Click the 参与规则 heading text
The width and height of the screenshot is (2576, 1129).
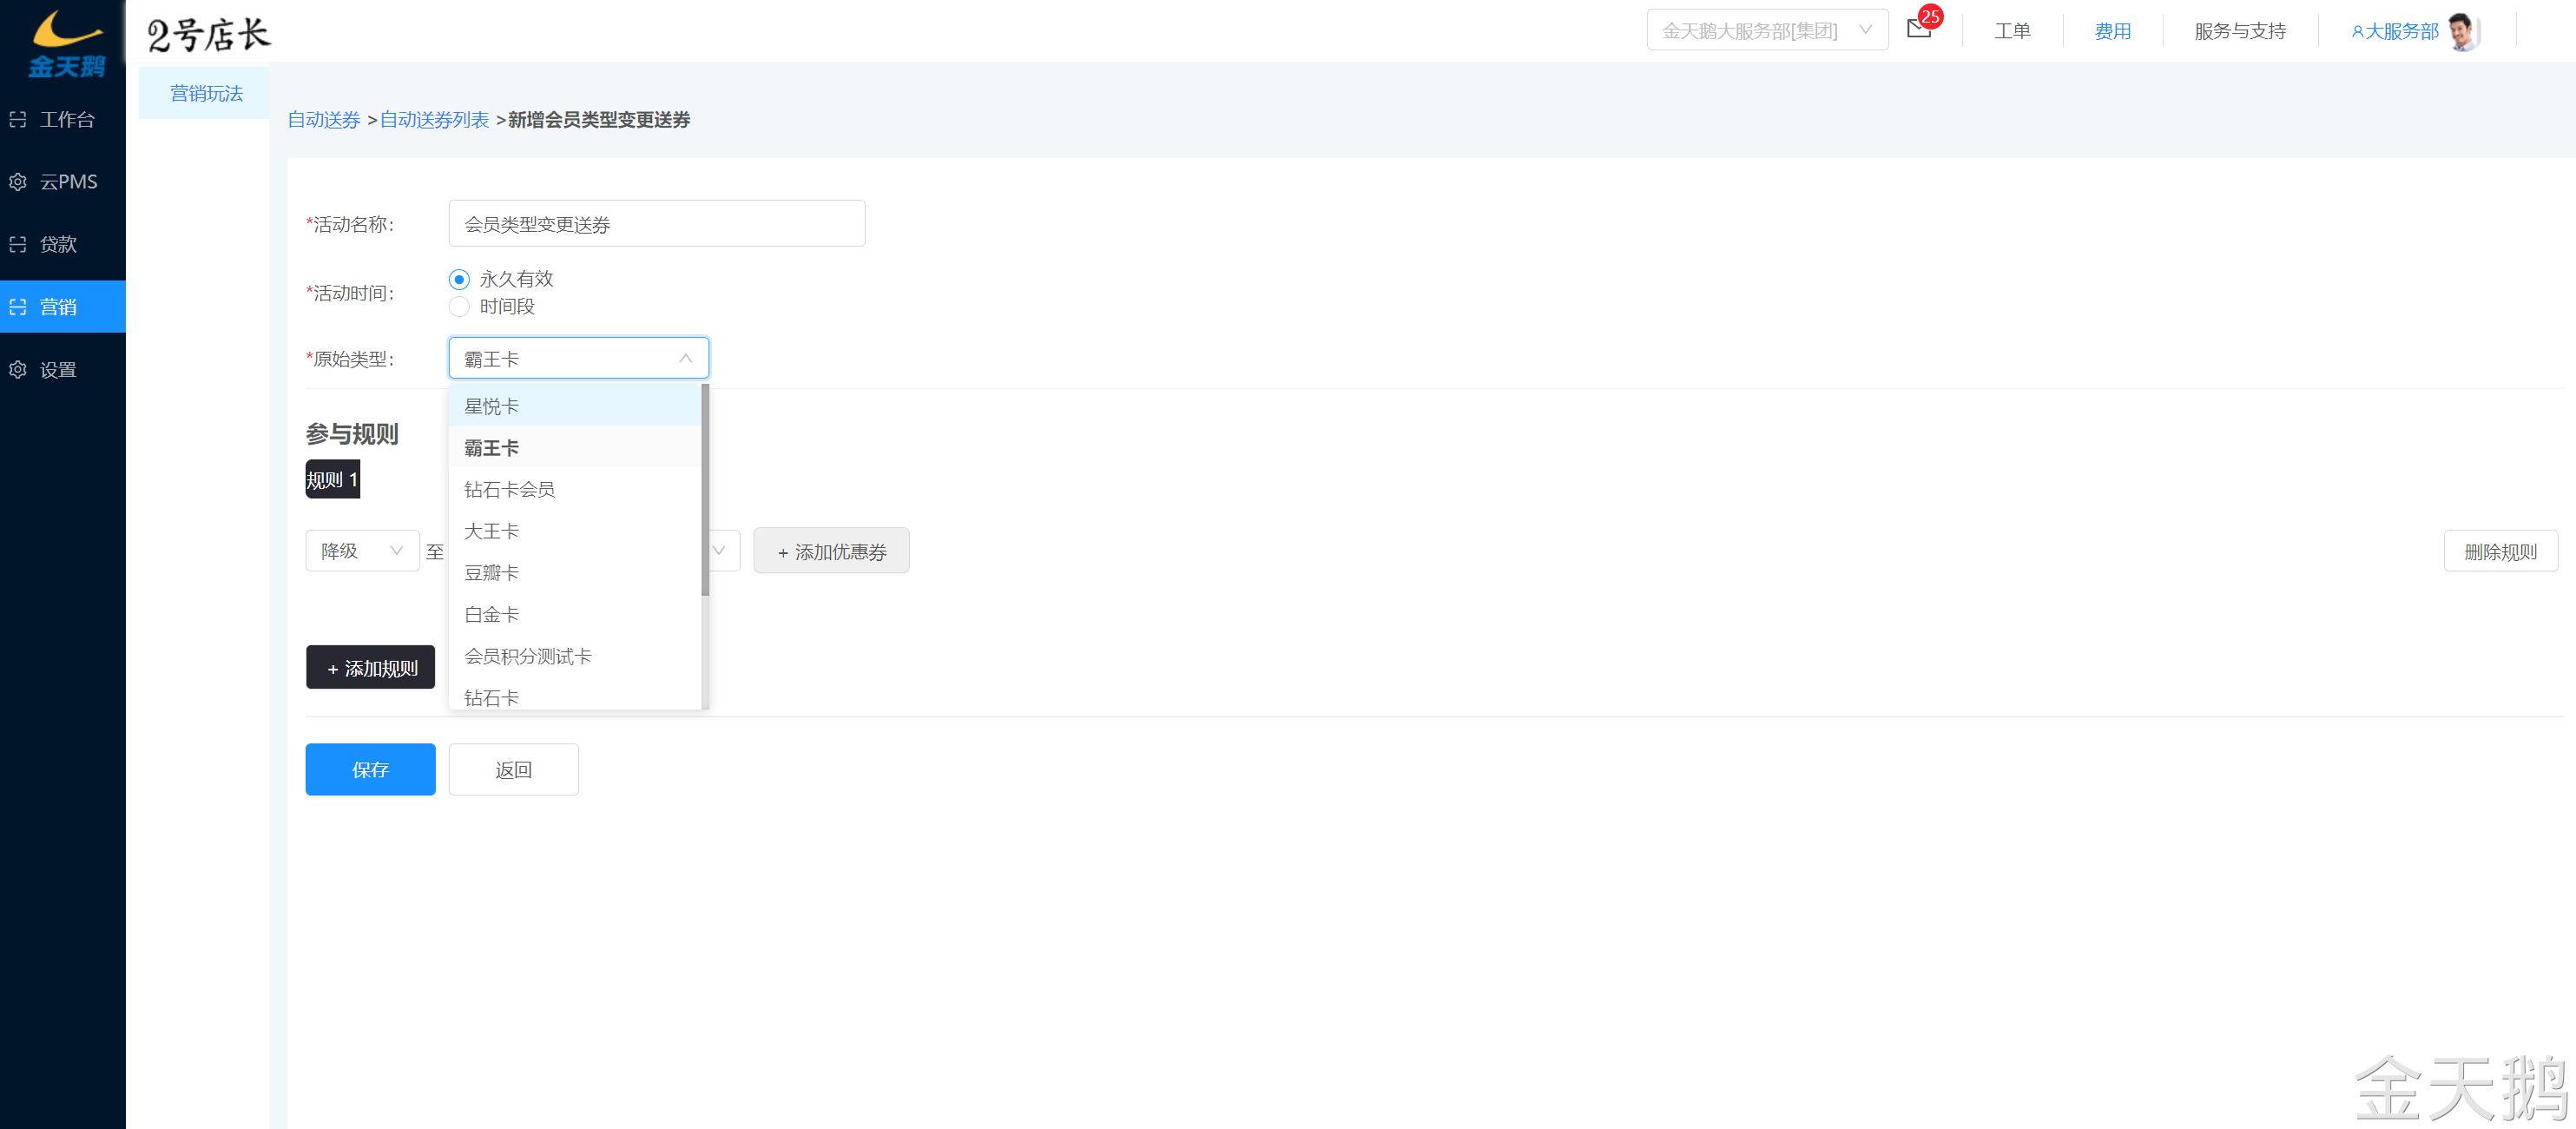click(352, 434)
